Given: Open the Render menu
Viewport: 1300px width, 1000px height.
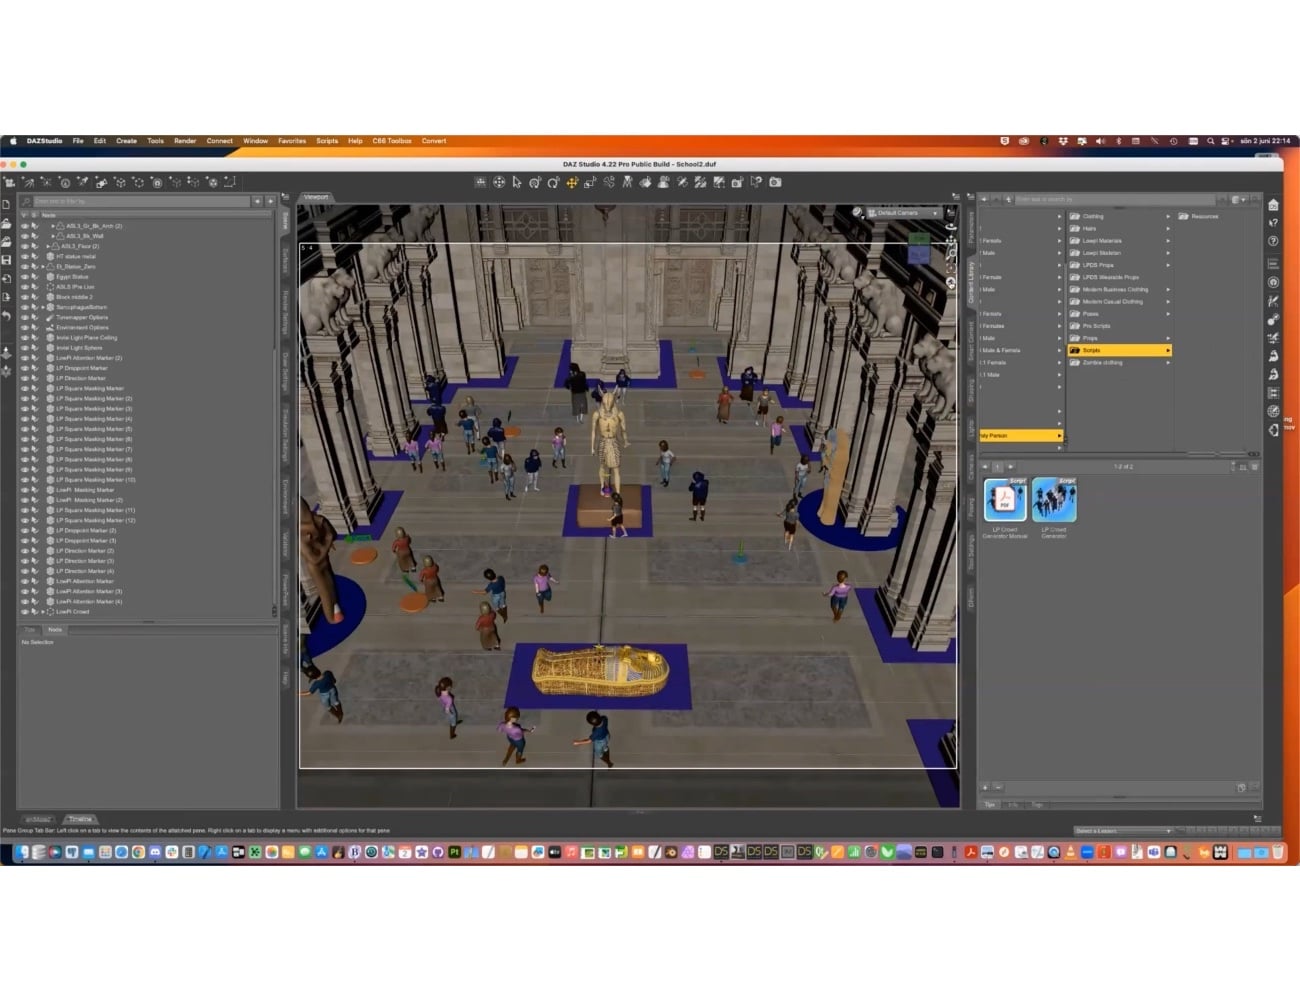Looking at the screenshot, I should pyautogui.click(x=185, y=141).
